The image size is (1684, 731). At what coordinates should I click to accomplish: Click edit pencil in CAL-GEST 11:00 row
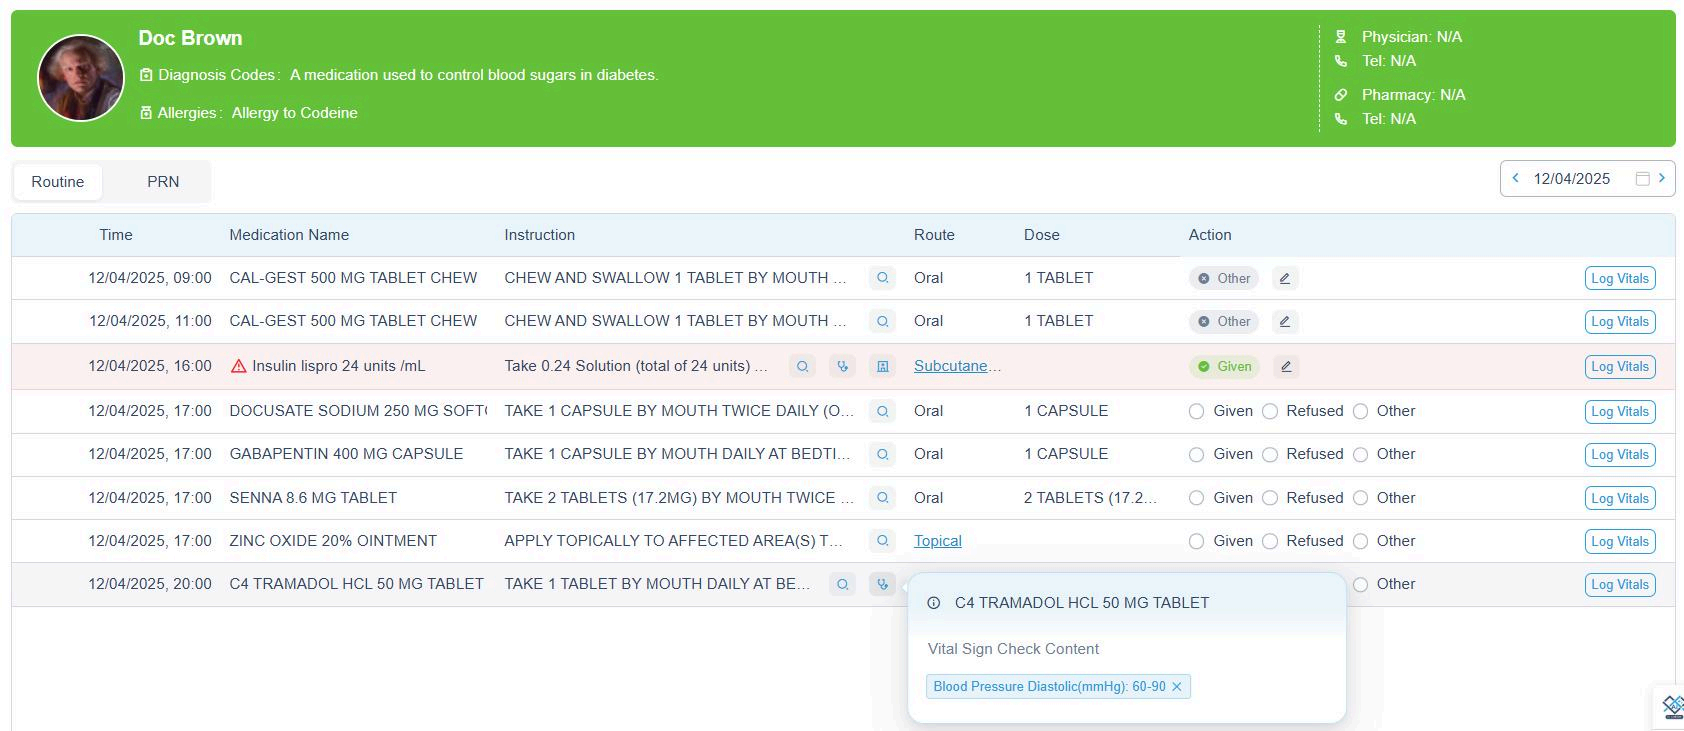1285,322
